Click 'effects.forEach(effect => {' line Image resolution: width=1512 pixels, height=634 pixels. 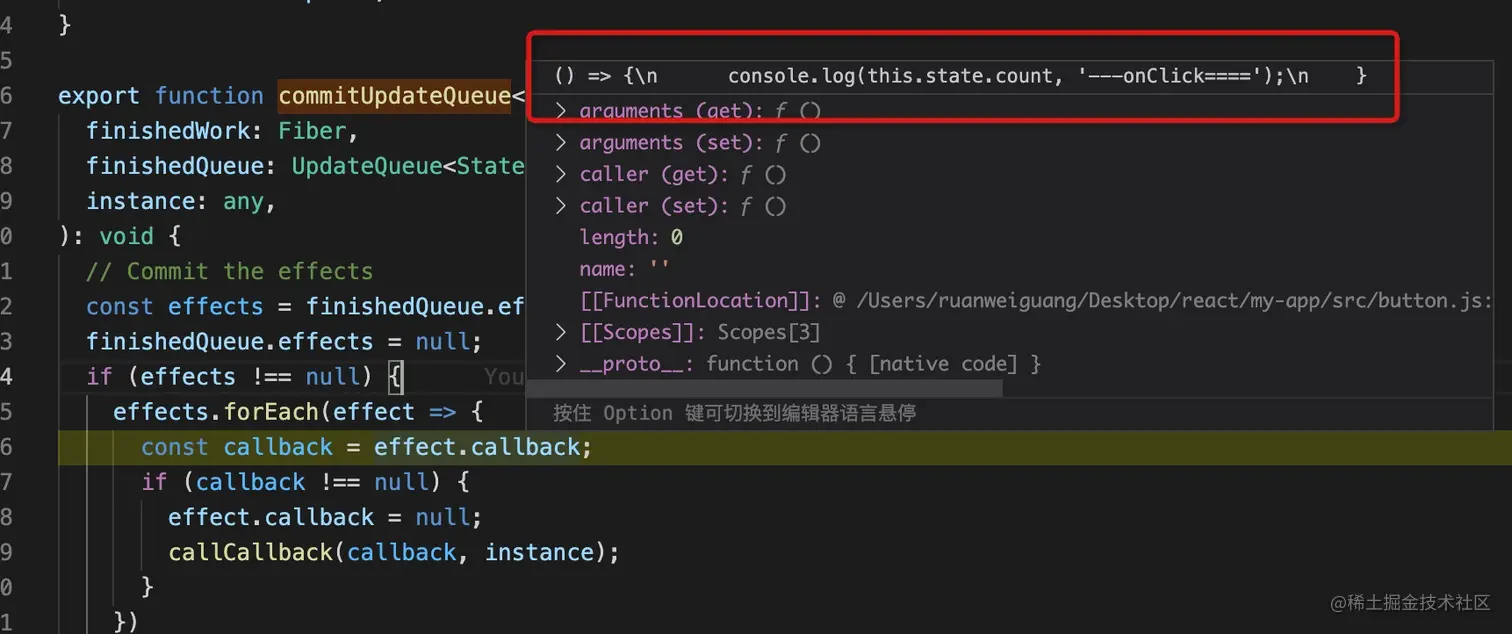[298, 412]
